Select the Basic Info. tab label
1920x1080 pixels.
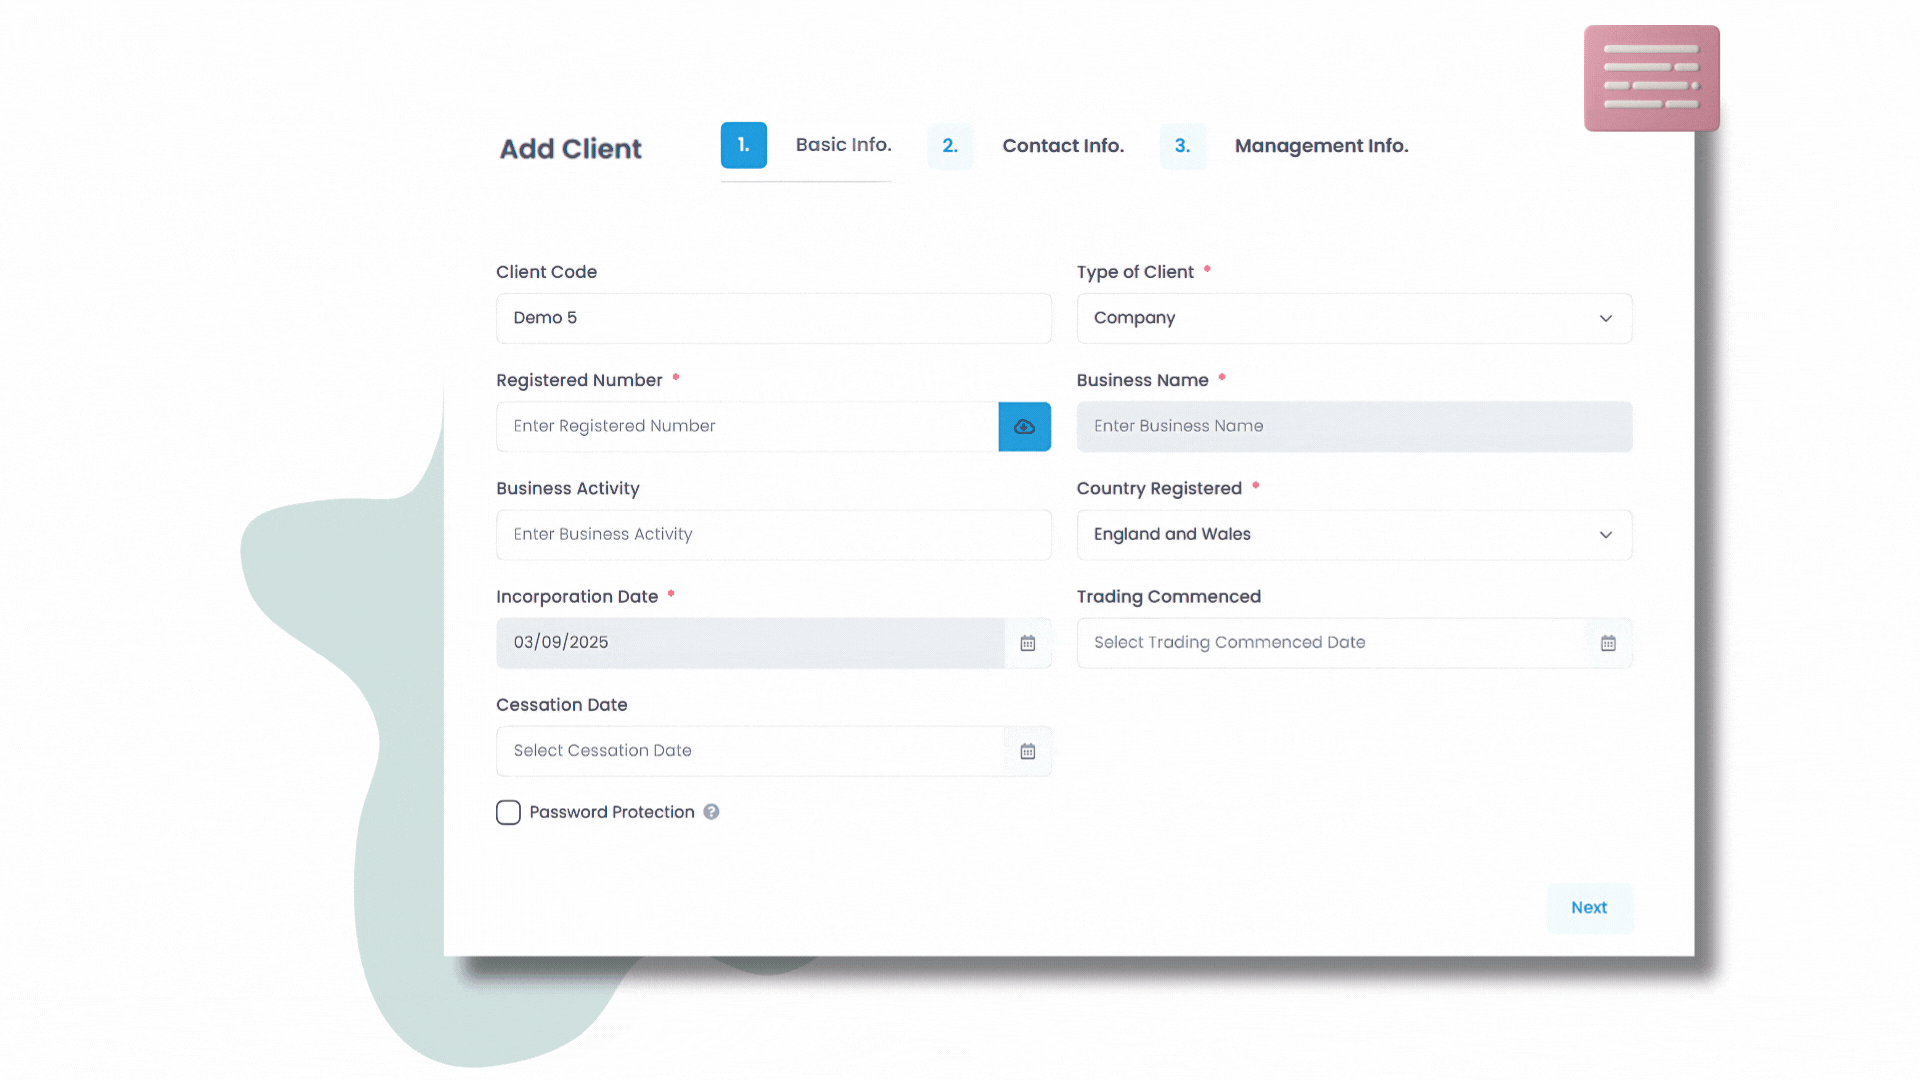(x=843, y=145)
